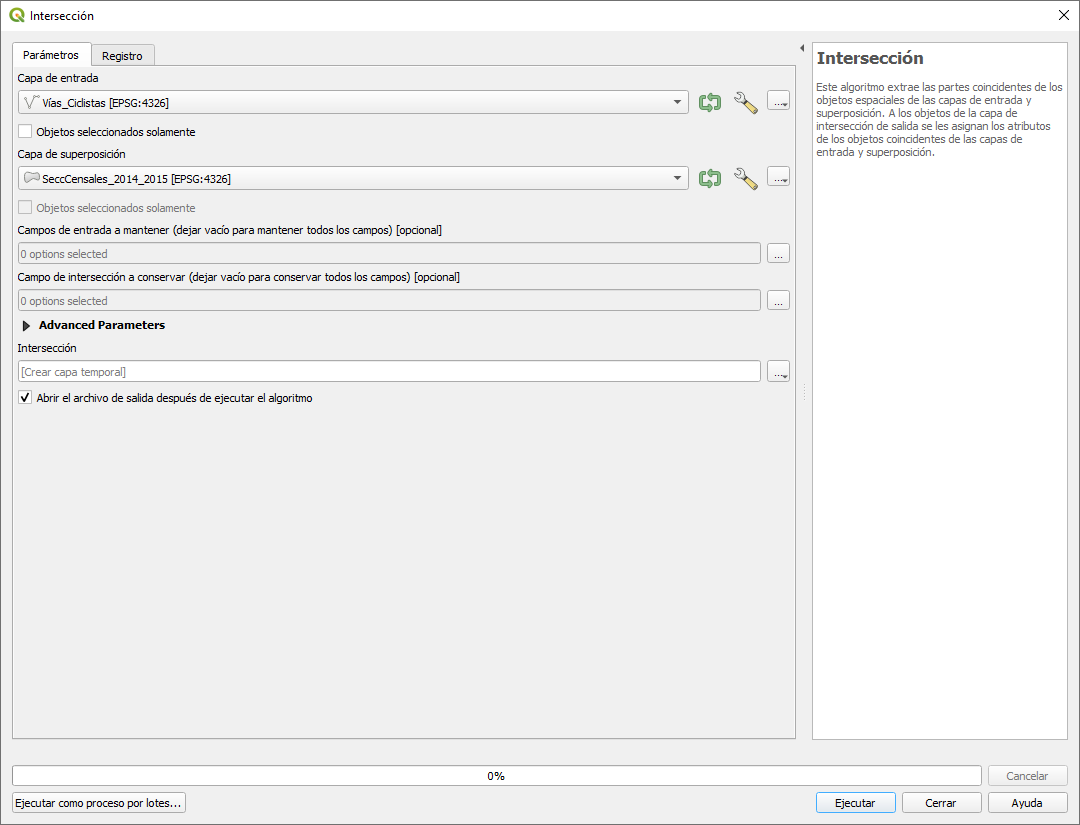Click Campo de intersección a conservar options field
1080x825 pixels.
[x=389, y=300]
